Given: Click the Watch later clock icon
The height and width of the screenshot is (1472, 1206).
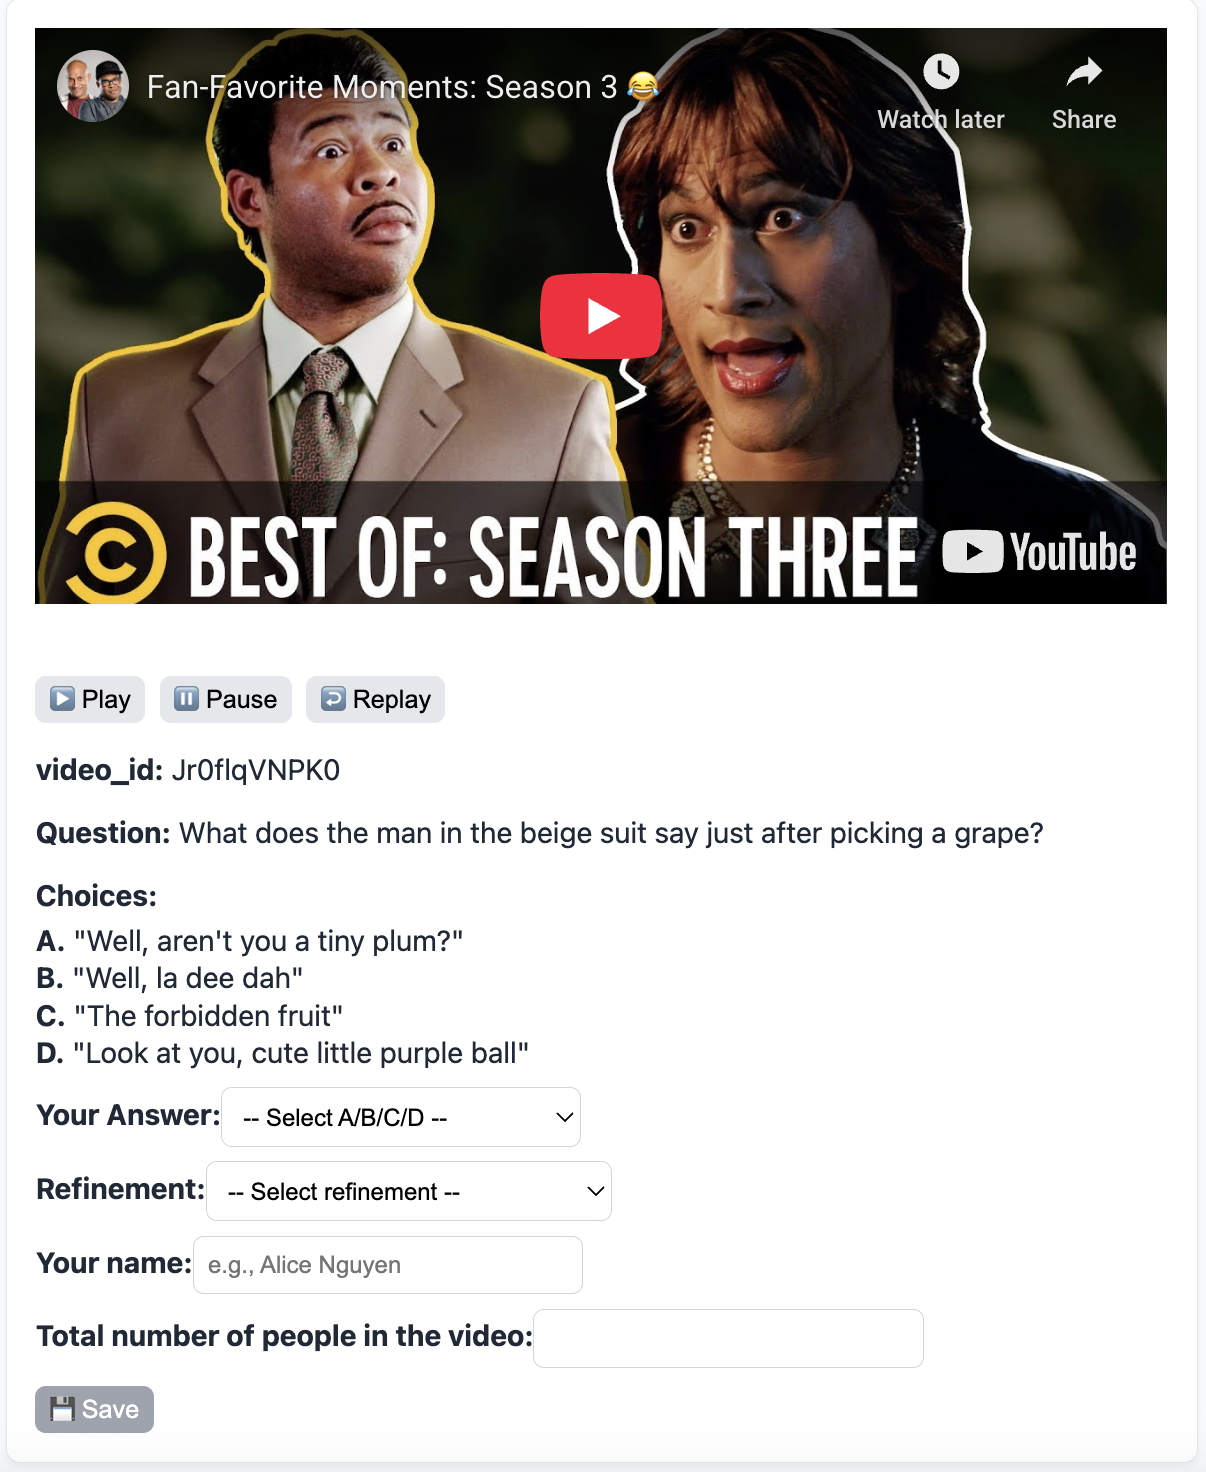Looking at the screenshot, I should tap(941, 72).
